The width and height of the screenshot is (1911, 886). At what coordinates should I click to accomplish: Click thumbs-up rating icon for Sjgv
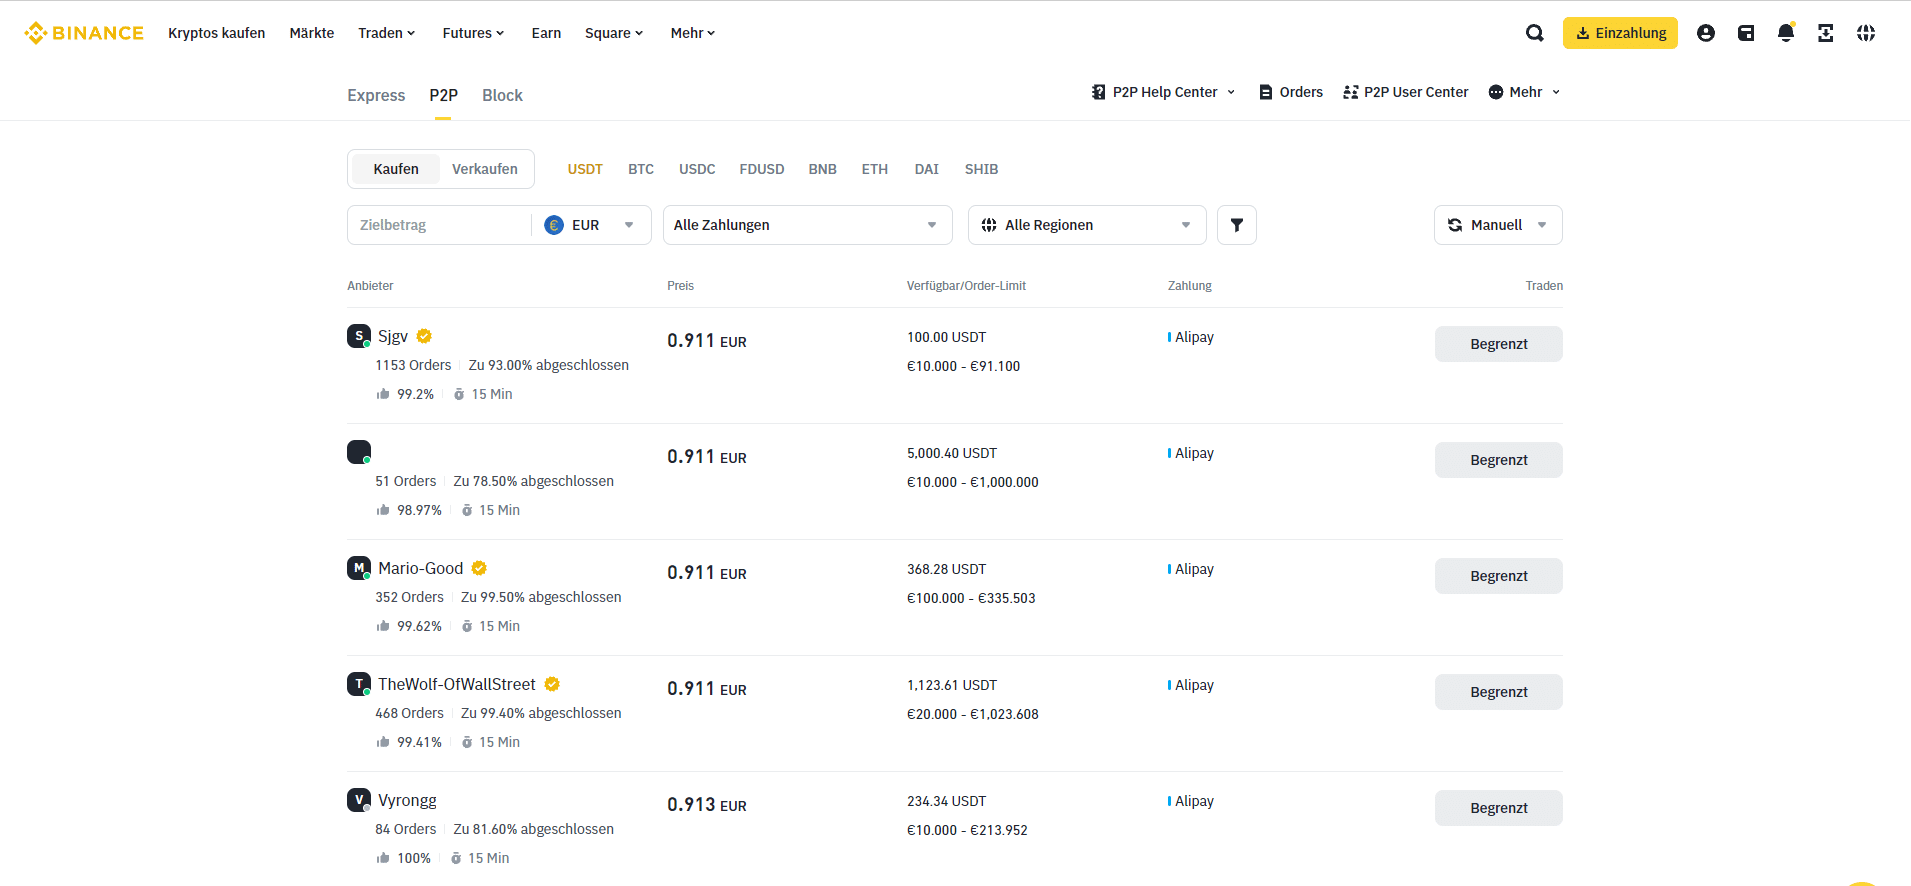(x=383, y=394)
